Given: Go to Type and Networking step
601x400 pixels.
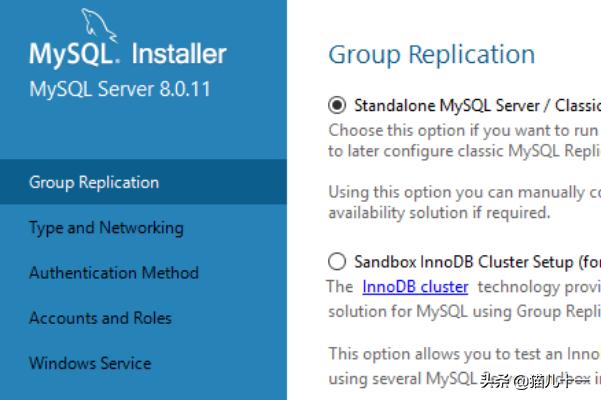Looking at the screenshot, I should pyautogui.click(x=106, y=228).
